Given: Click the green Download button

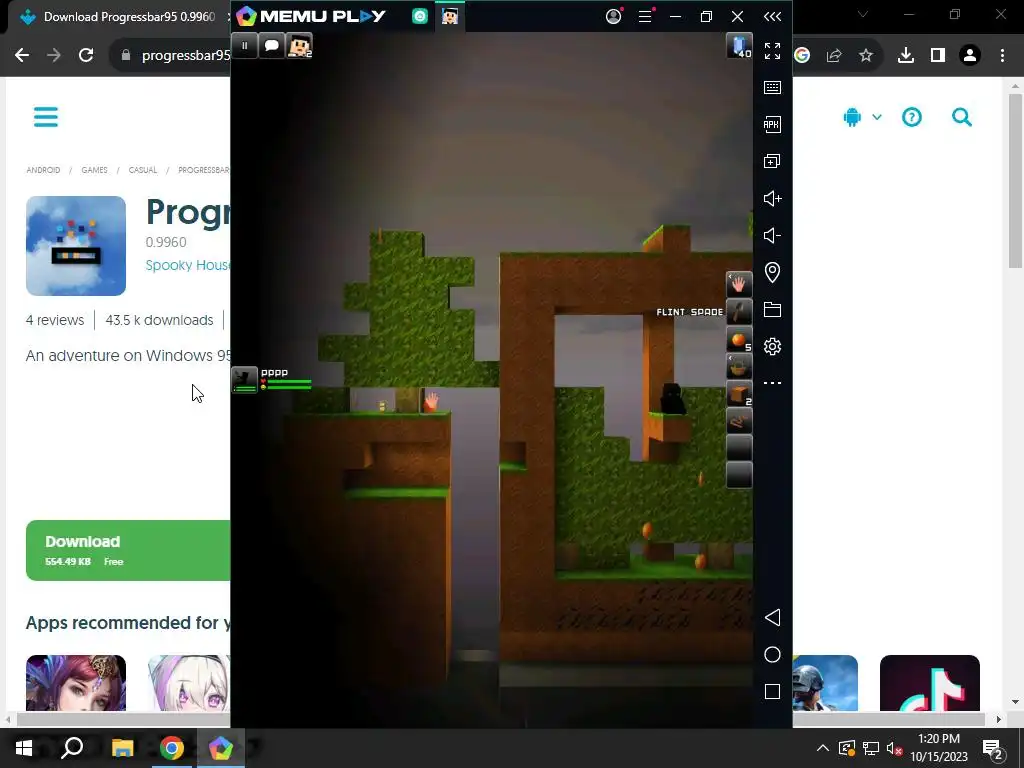Looking at the screenshot, I should (128, 551).
